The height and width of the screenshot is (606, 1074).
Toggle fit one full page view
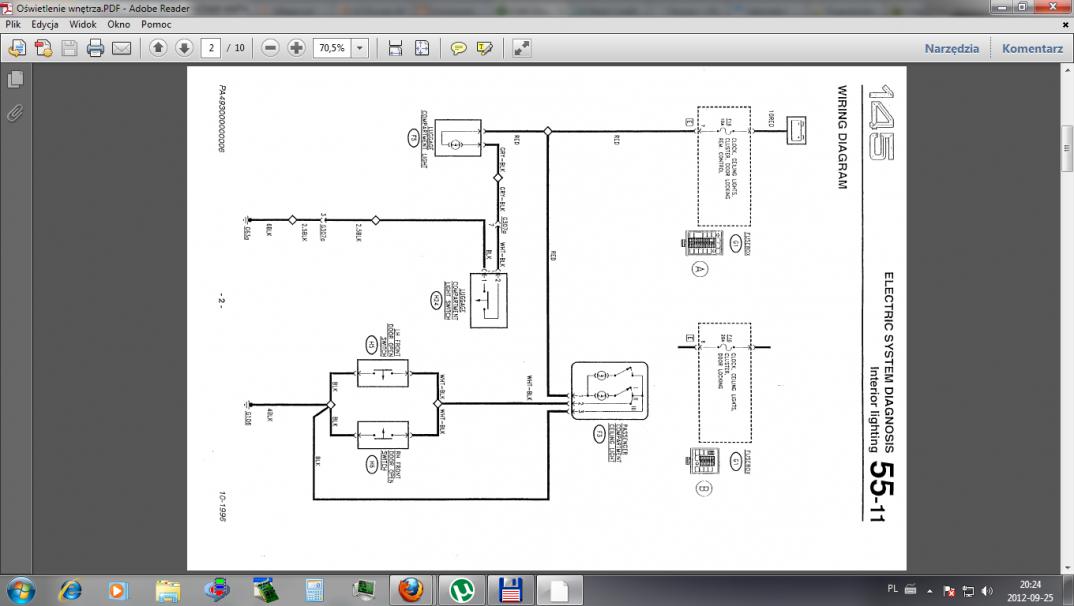(421, 48)
